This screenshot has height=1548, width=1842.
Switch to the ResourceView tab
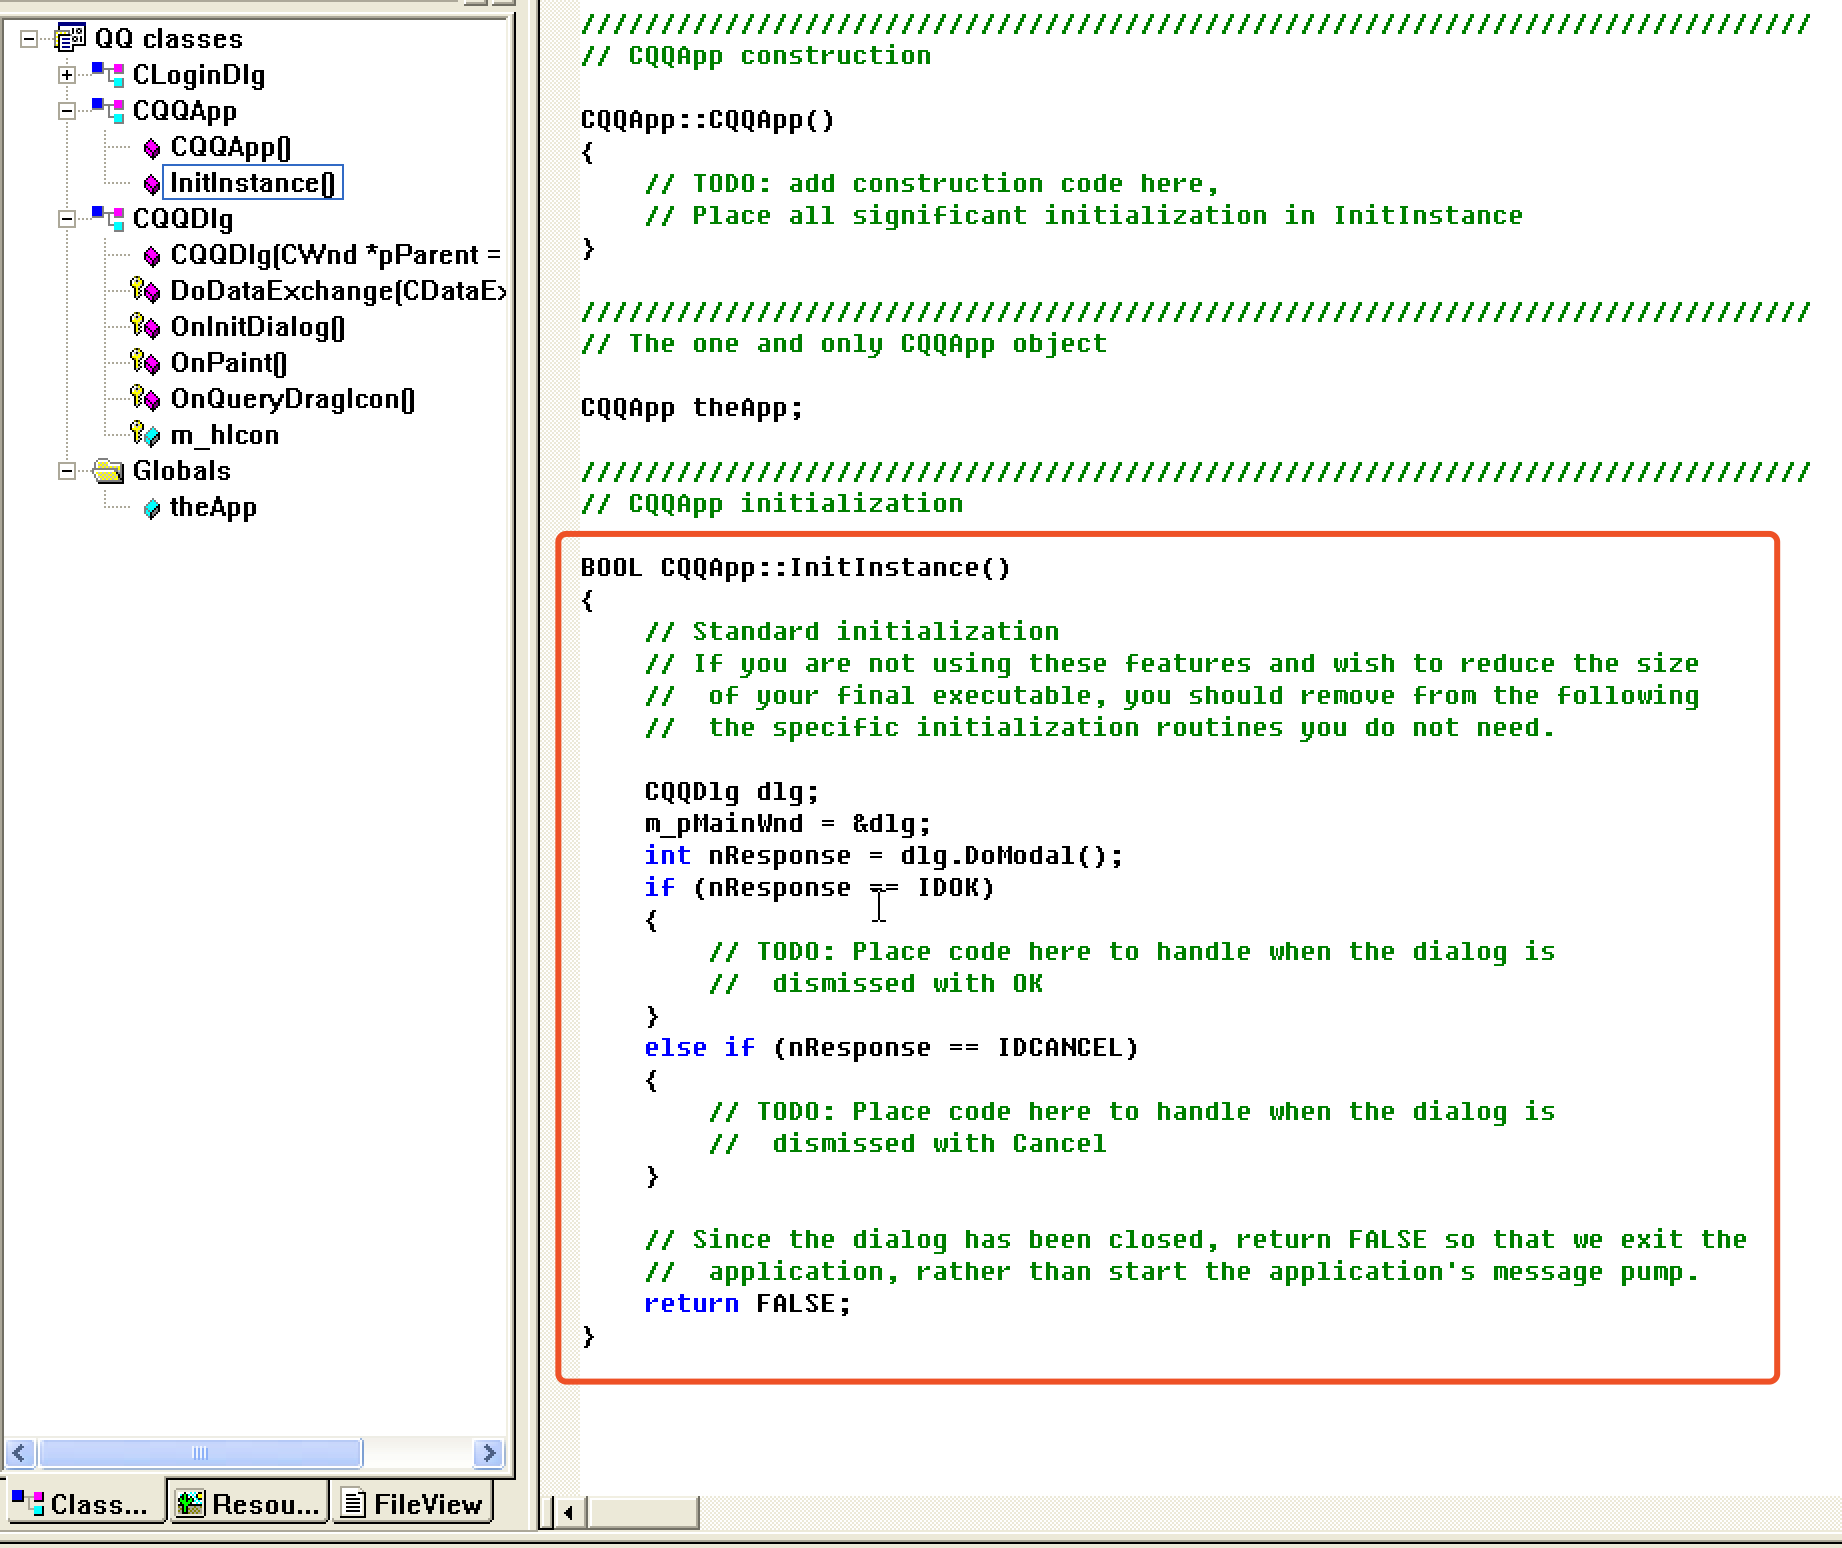click(x=249, y=1503)
